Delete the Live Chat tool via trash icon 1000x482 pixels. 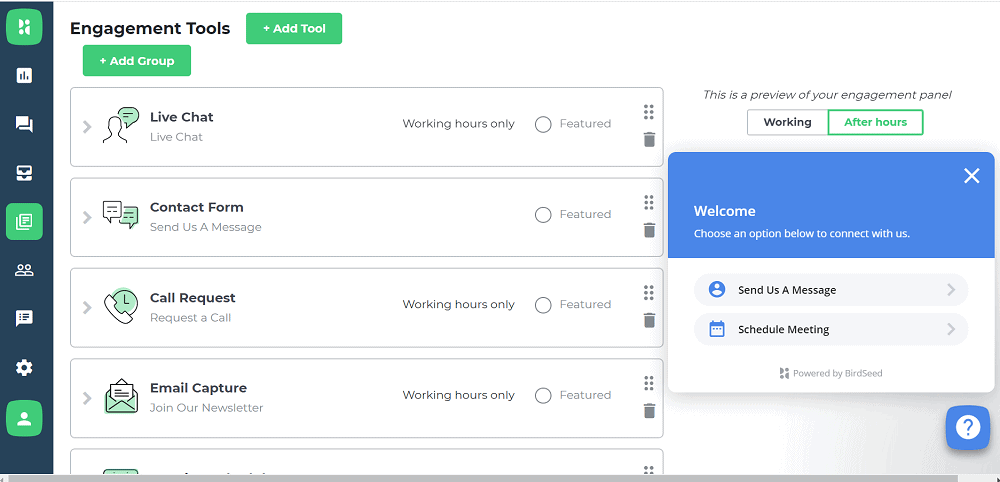pyautogui.click(x=649, y=139)
